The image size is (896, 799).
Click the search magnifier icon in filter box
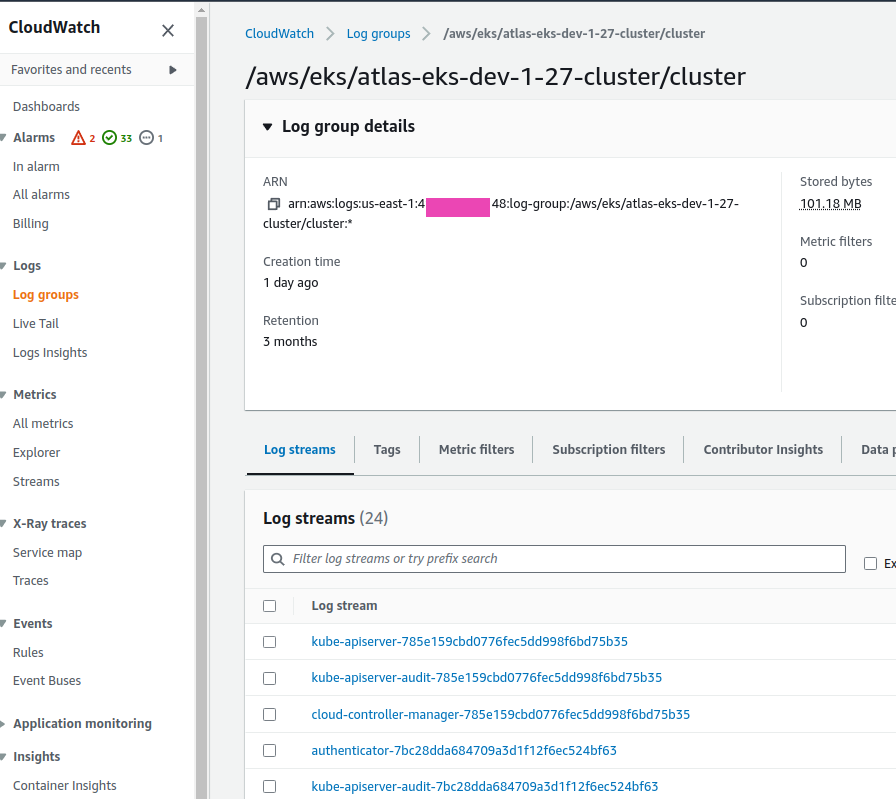(x=278, y=559)
